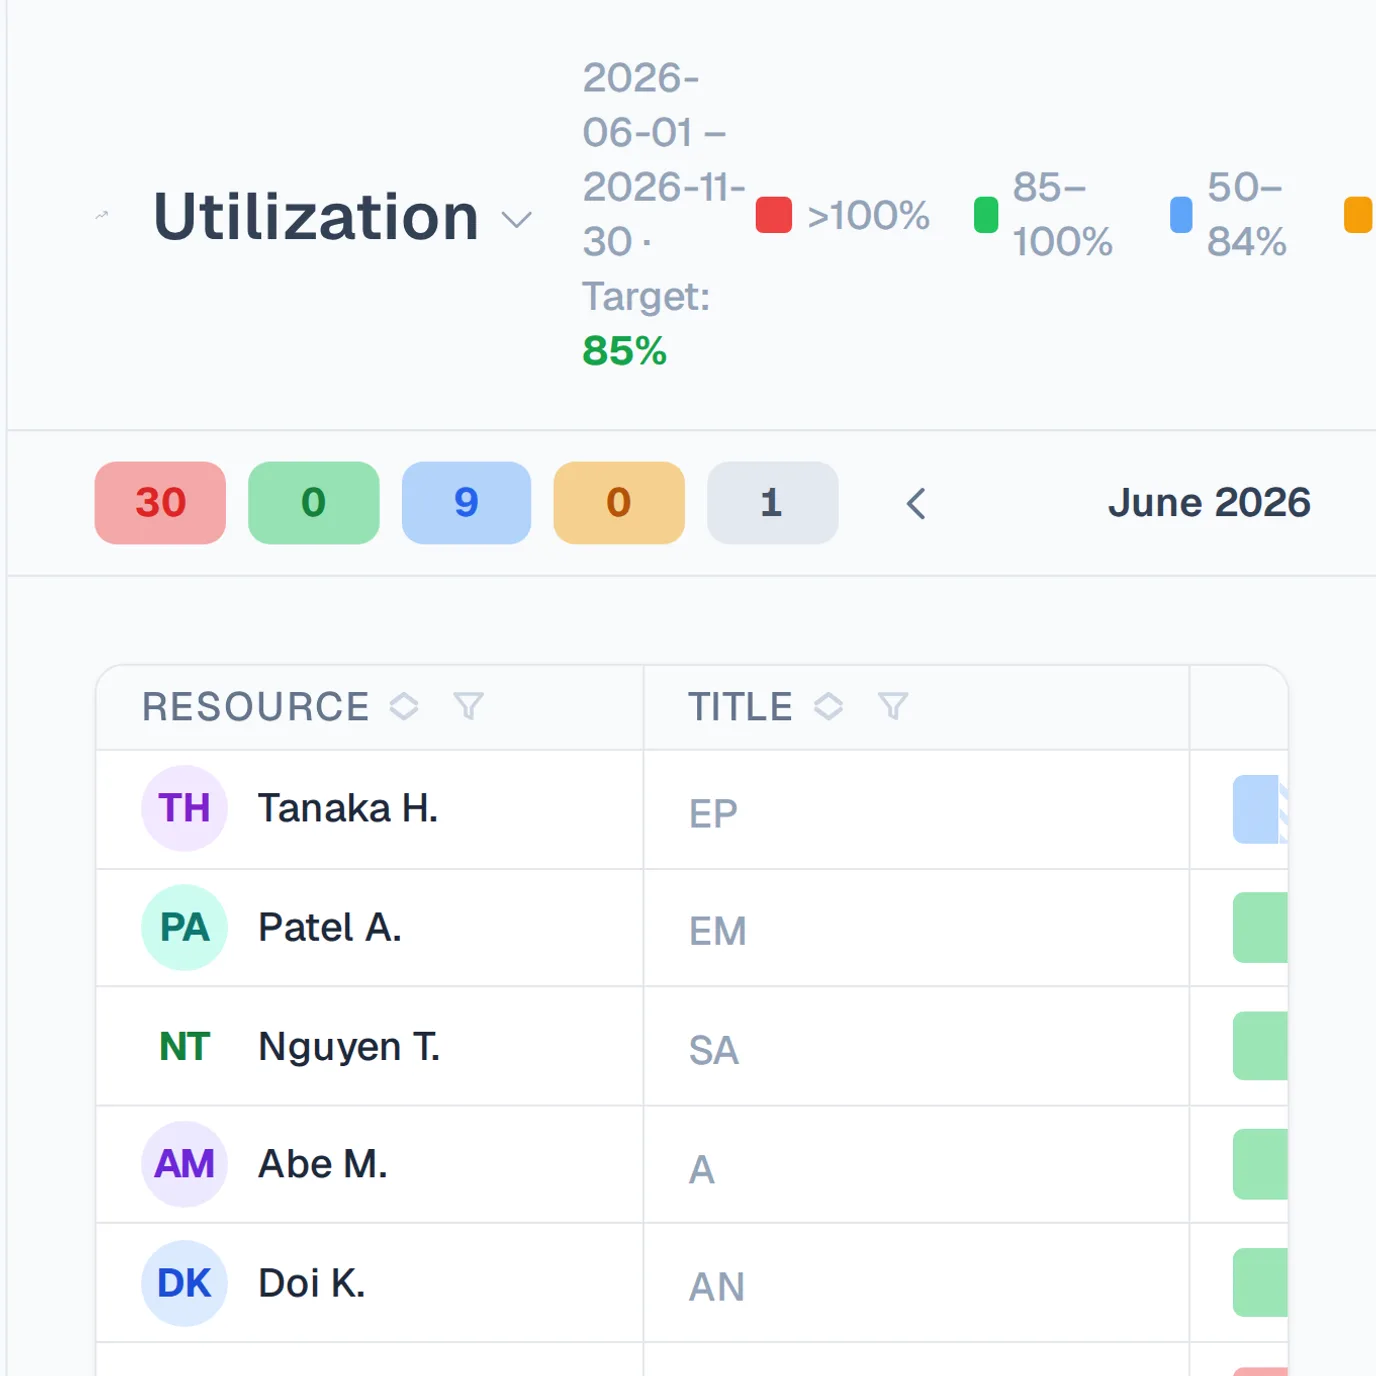Viewport: 1376px width, 1376px height.
Task: Open the RESOURCE column filter icon
Action: click(x=468, y=707)
